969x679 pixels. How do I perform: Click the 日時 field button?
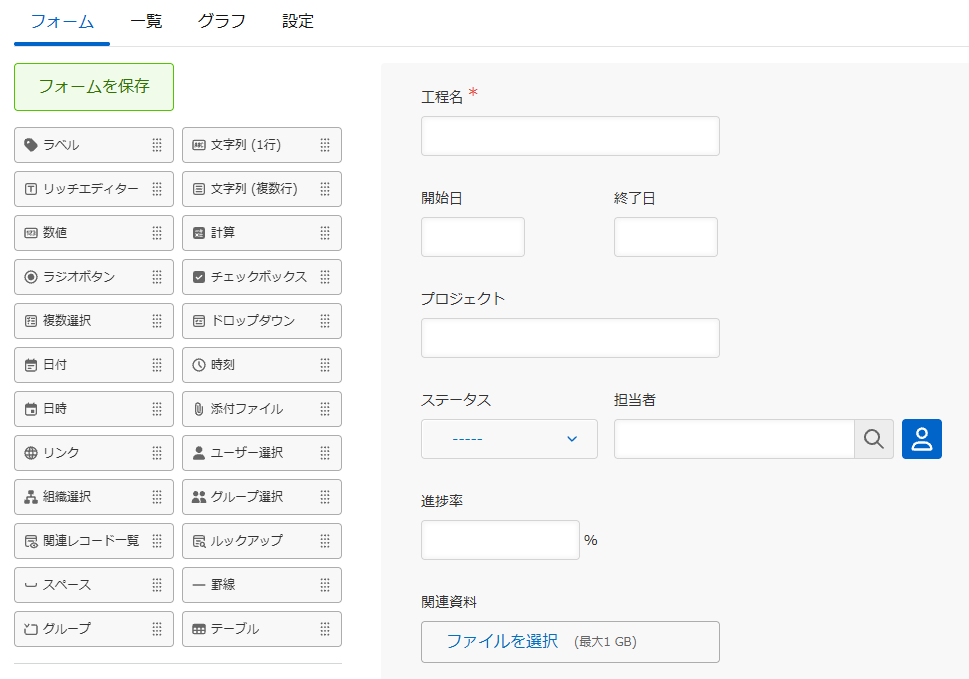[94, 409]
